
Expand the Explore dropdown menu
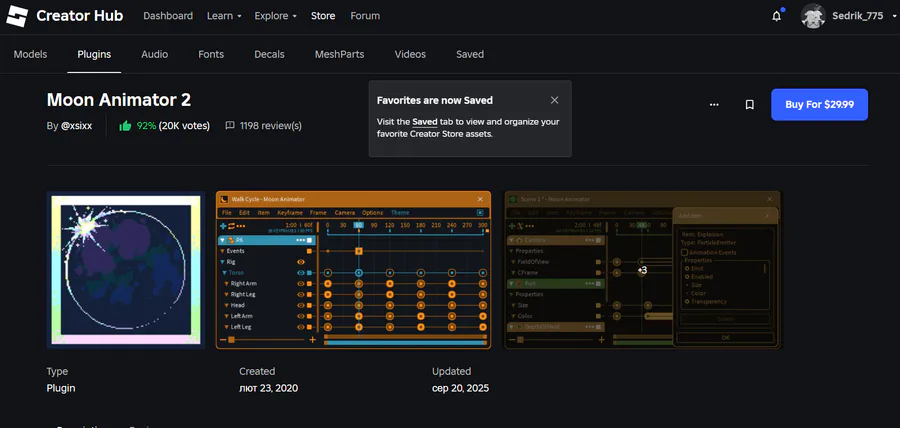click(276, 16)
